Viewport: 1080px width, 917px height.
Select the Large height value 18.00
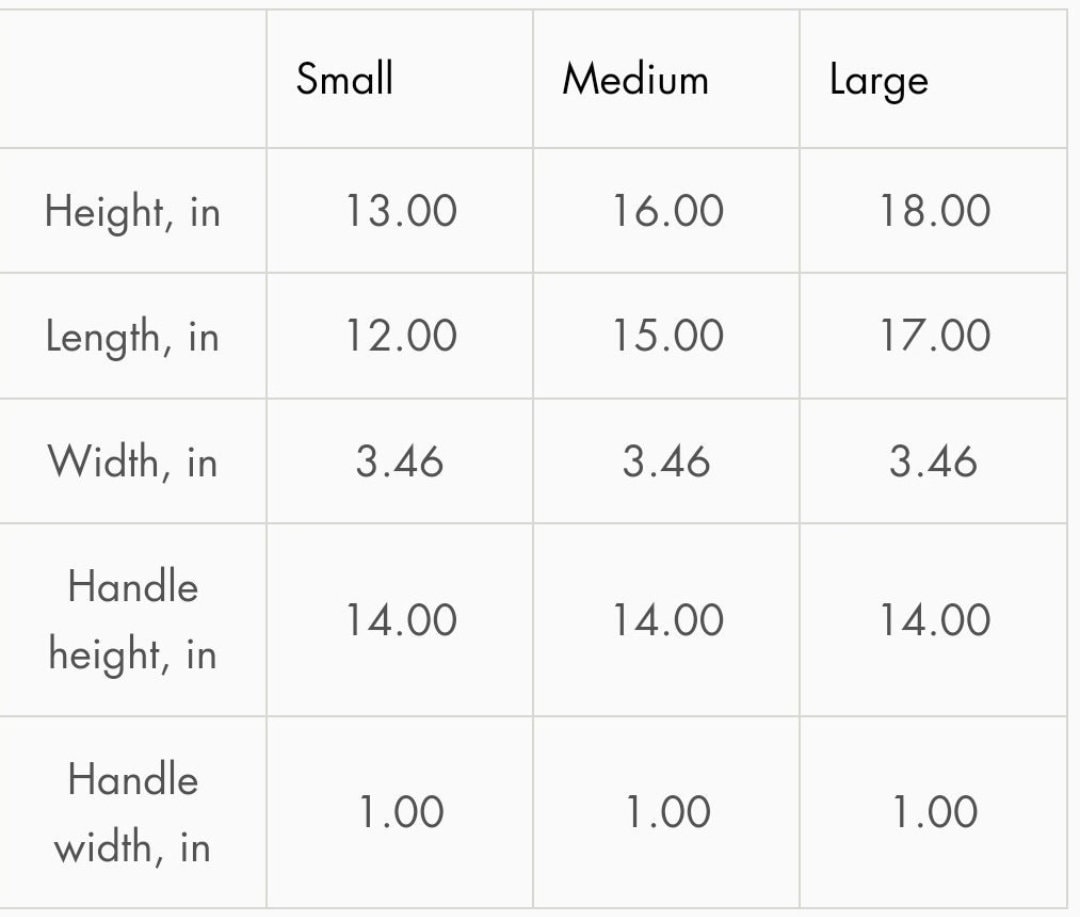935,210
